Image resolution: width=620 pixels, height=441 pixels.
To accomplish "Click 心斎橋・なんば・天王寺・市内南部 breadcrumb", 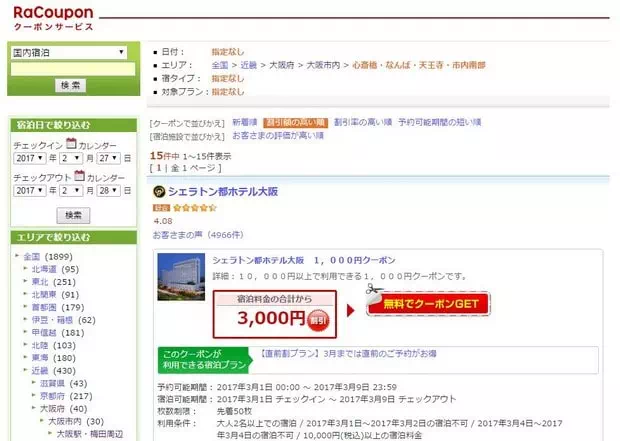I will (x=419, y=65).
